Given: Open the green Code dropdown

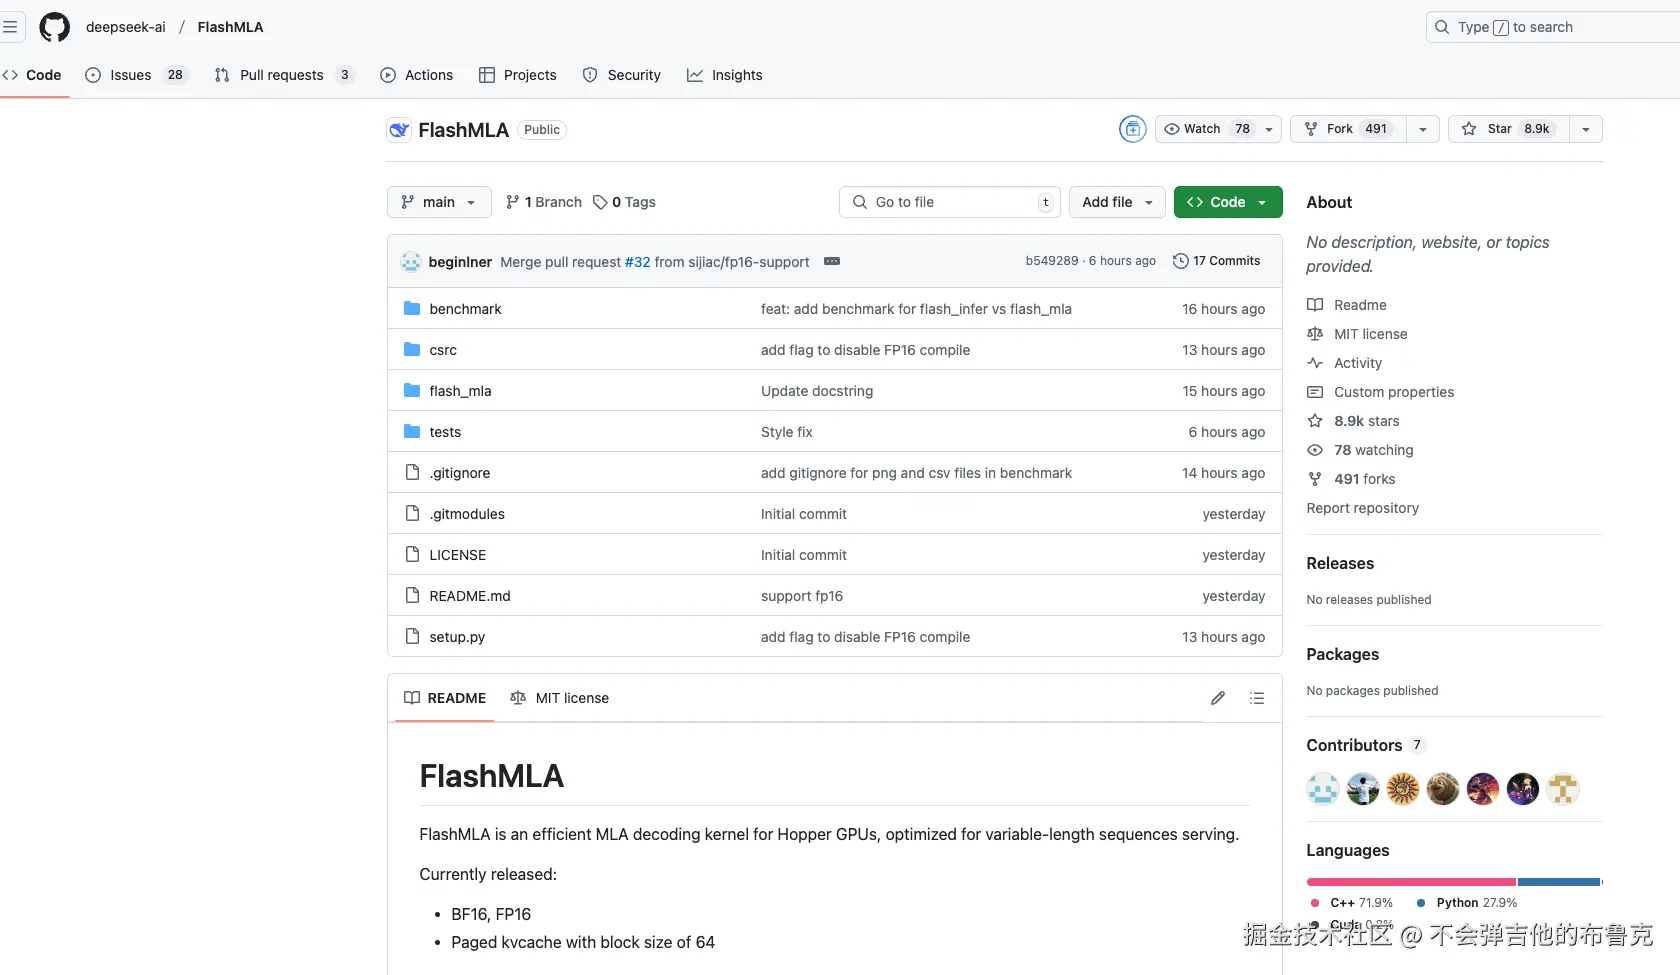Looking at the screenshot, I should pyautogui.click(x=1227, y=202).
